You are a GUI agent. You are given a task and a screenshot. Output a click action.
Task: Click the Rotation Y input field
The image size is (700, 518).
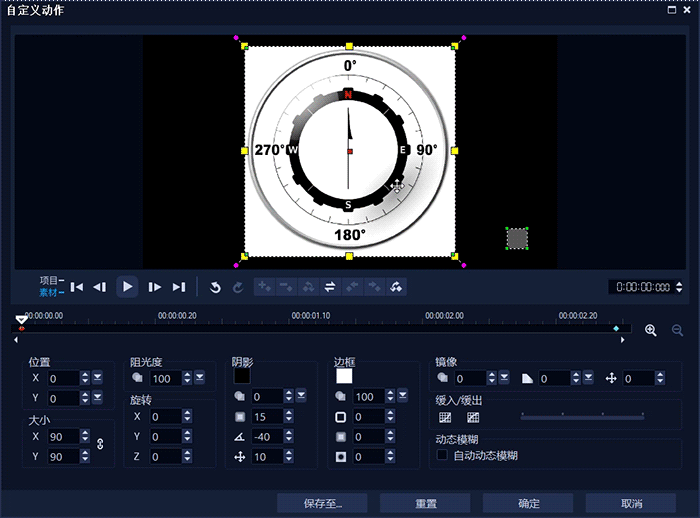click(x=166, y=437)
